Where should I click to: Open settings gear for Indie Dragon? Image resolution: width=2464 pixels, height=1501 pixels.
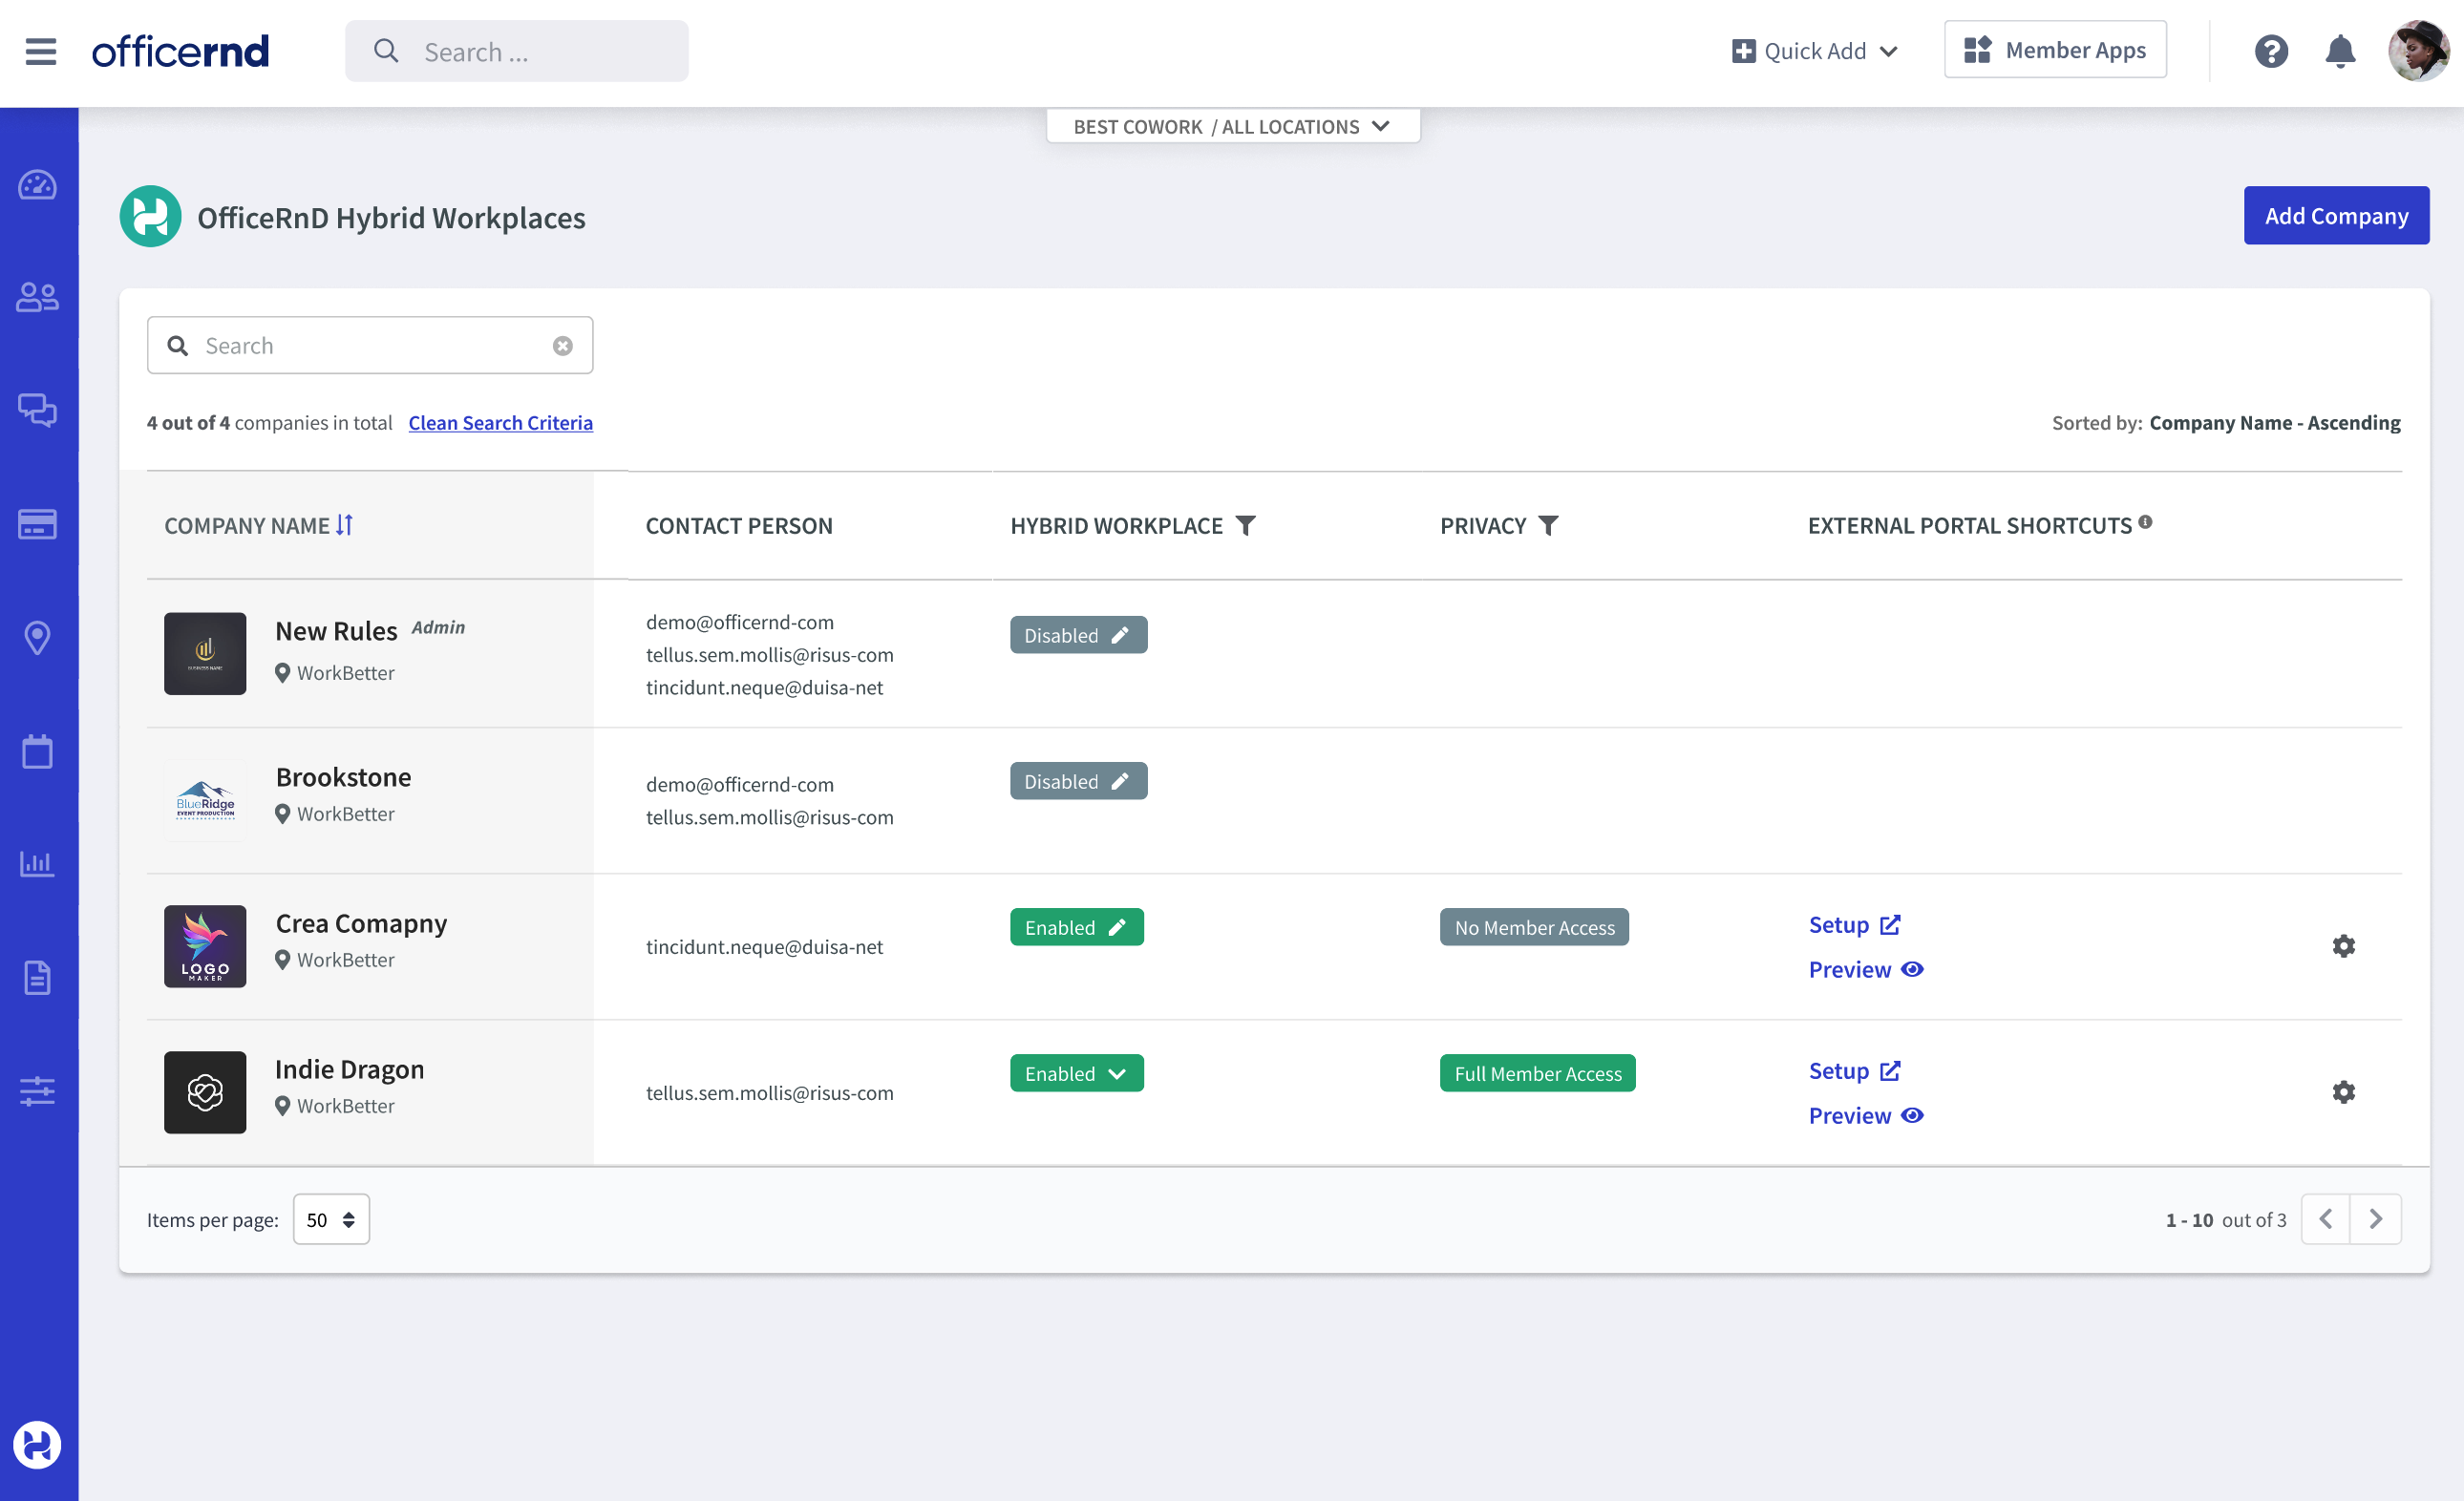2344,1092
